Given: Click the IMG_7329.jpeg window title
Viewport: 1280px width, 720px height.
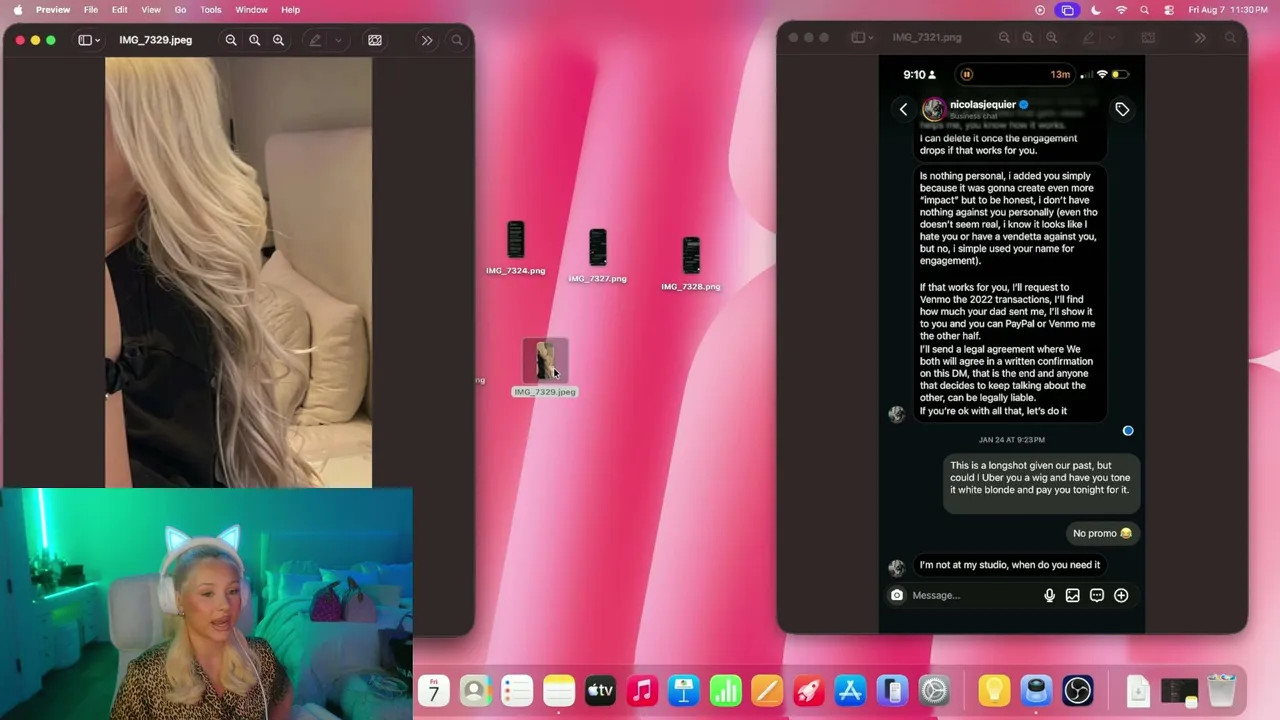Looking at the screenshot, I should tap(155, 40).
